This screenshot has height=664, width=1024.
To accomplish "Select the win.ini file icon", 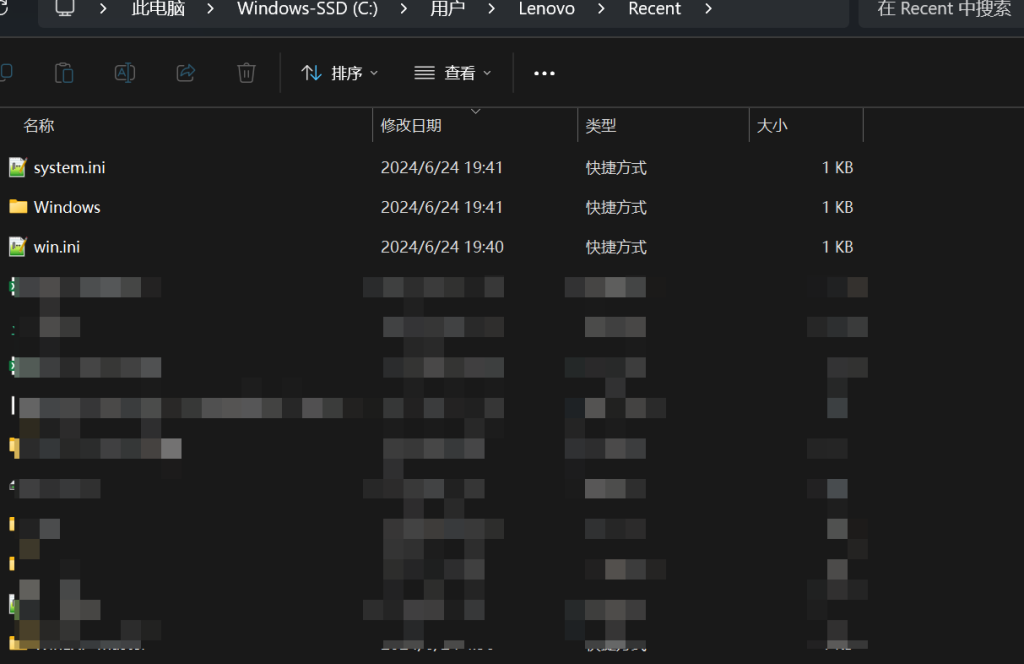I will pyautogui.click(x=17, y=246).
